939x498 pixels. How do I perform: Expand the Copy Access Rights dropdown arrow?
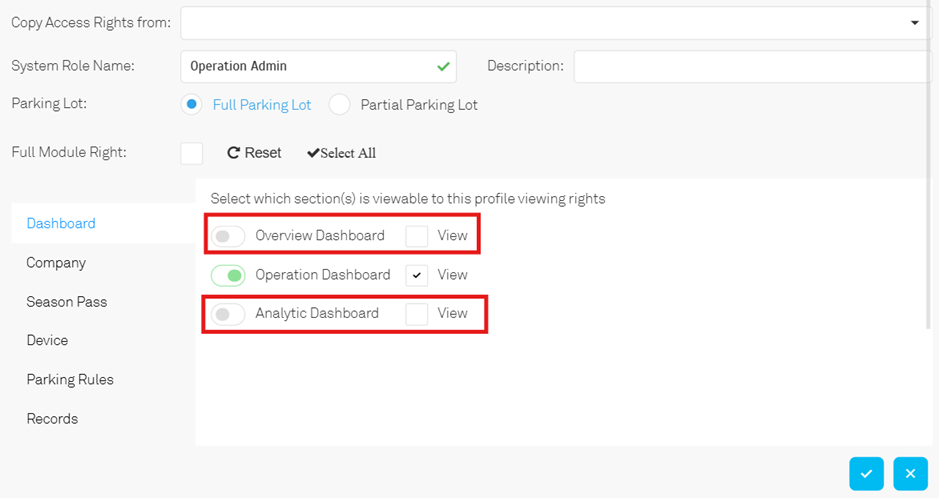pos(914,23)
